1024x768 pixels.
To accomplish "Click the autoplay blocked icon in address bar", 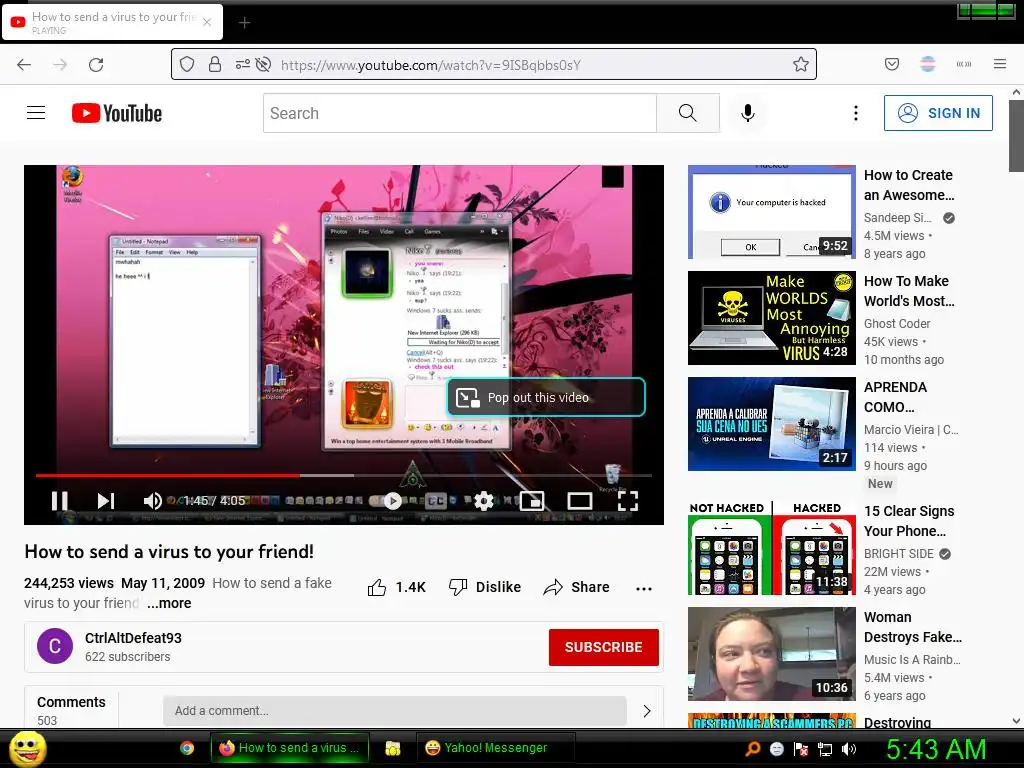I will pos(263,64).
